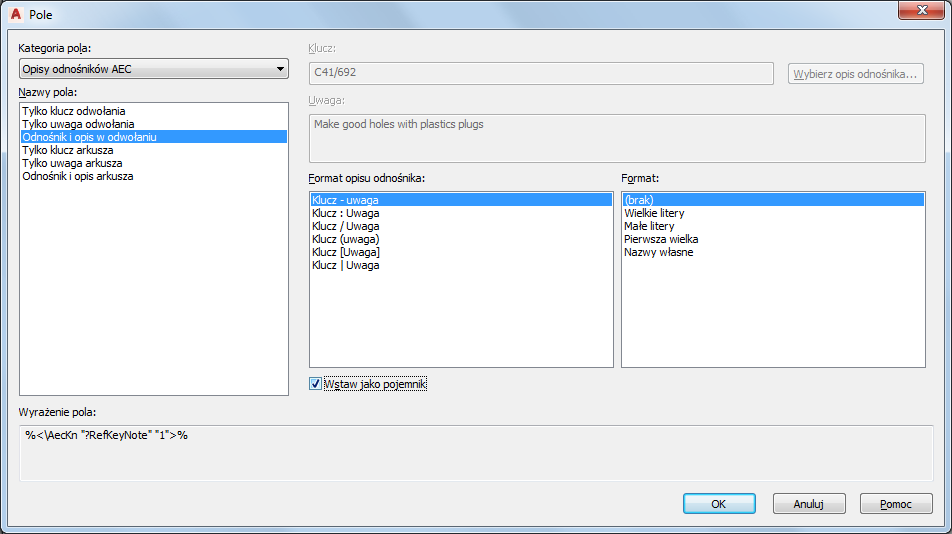Image resolution: width=952 pixels, height=534 pixels.
Task: Select 'Nazwy własne' text format
Action: [773, 252]
